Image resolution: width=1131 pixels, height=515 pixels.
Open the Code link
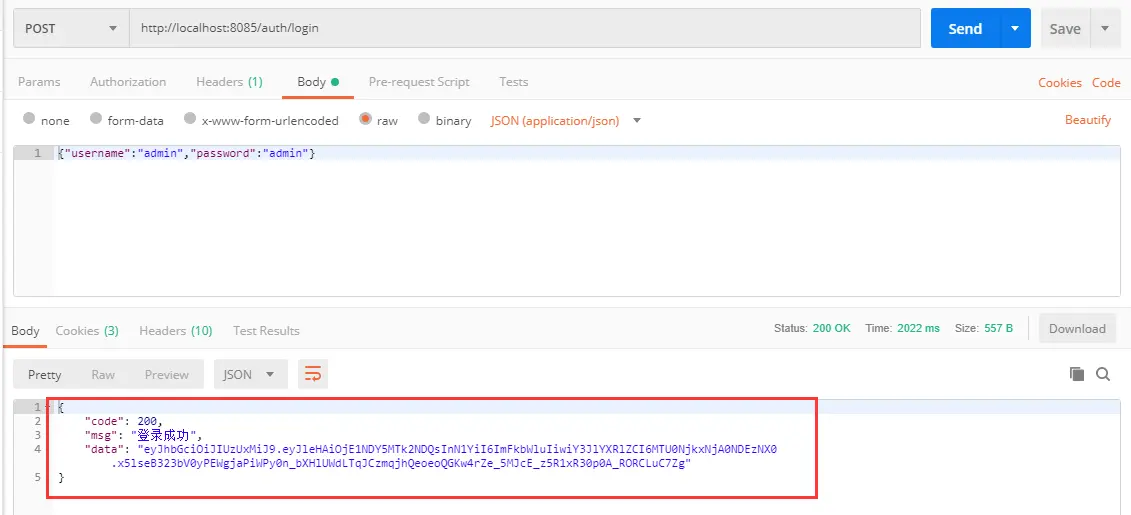[1106, 82]
